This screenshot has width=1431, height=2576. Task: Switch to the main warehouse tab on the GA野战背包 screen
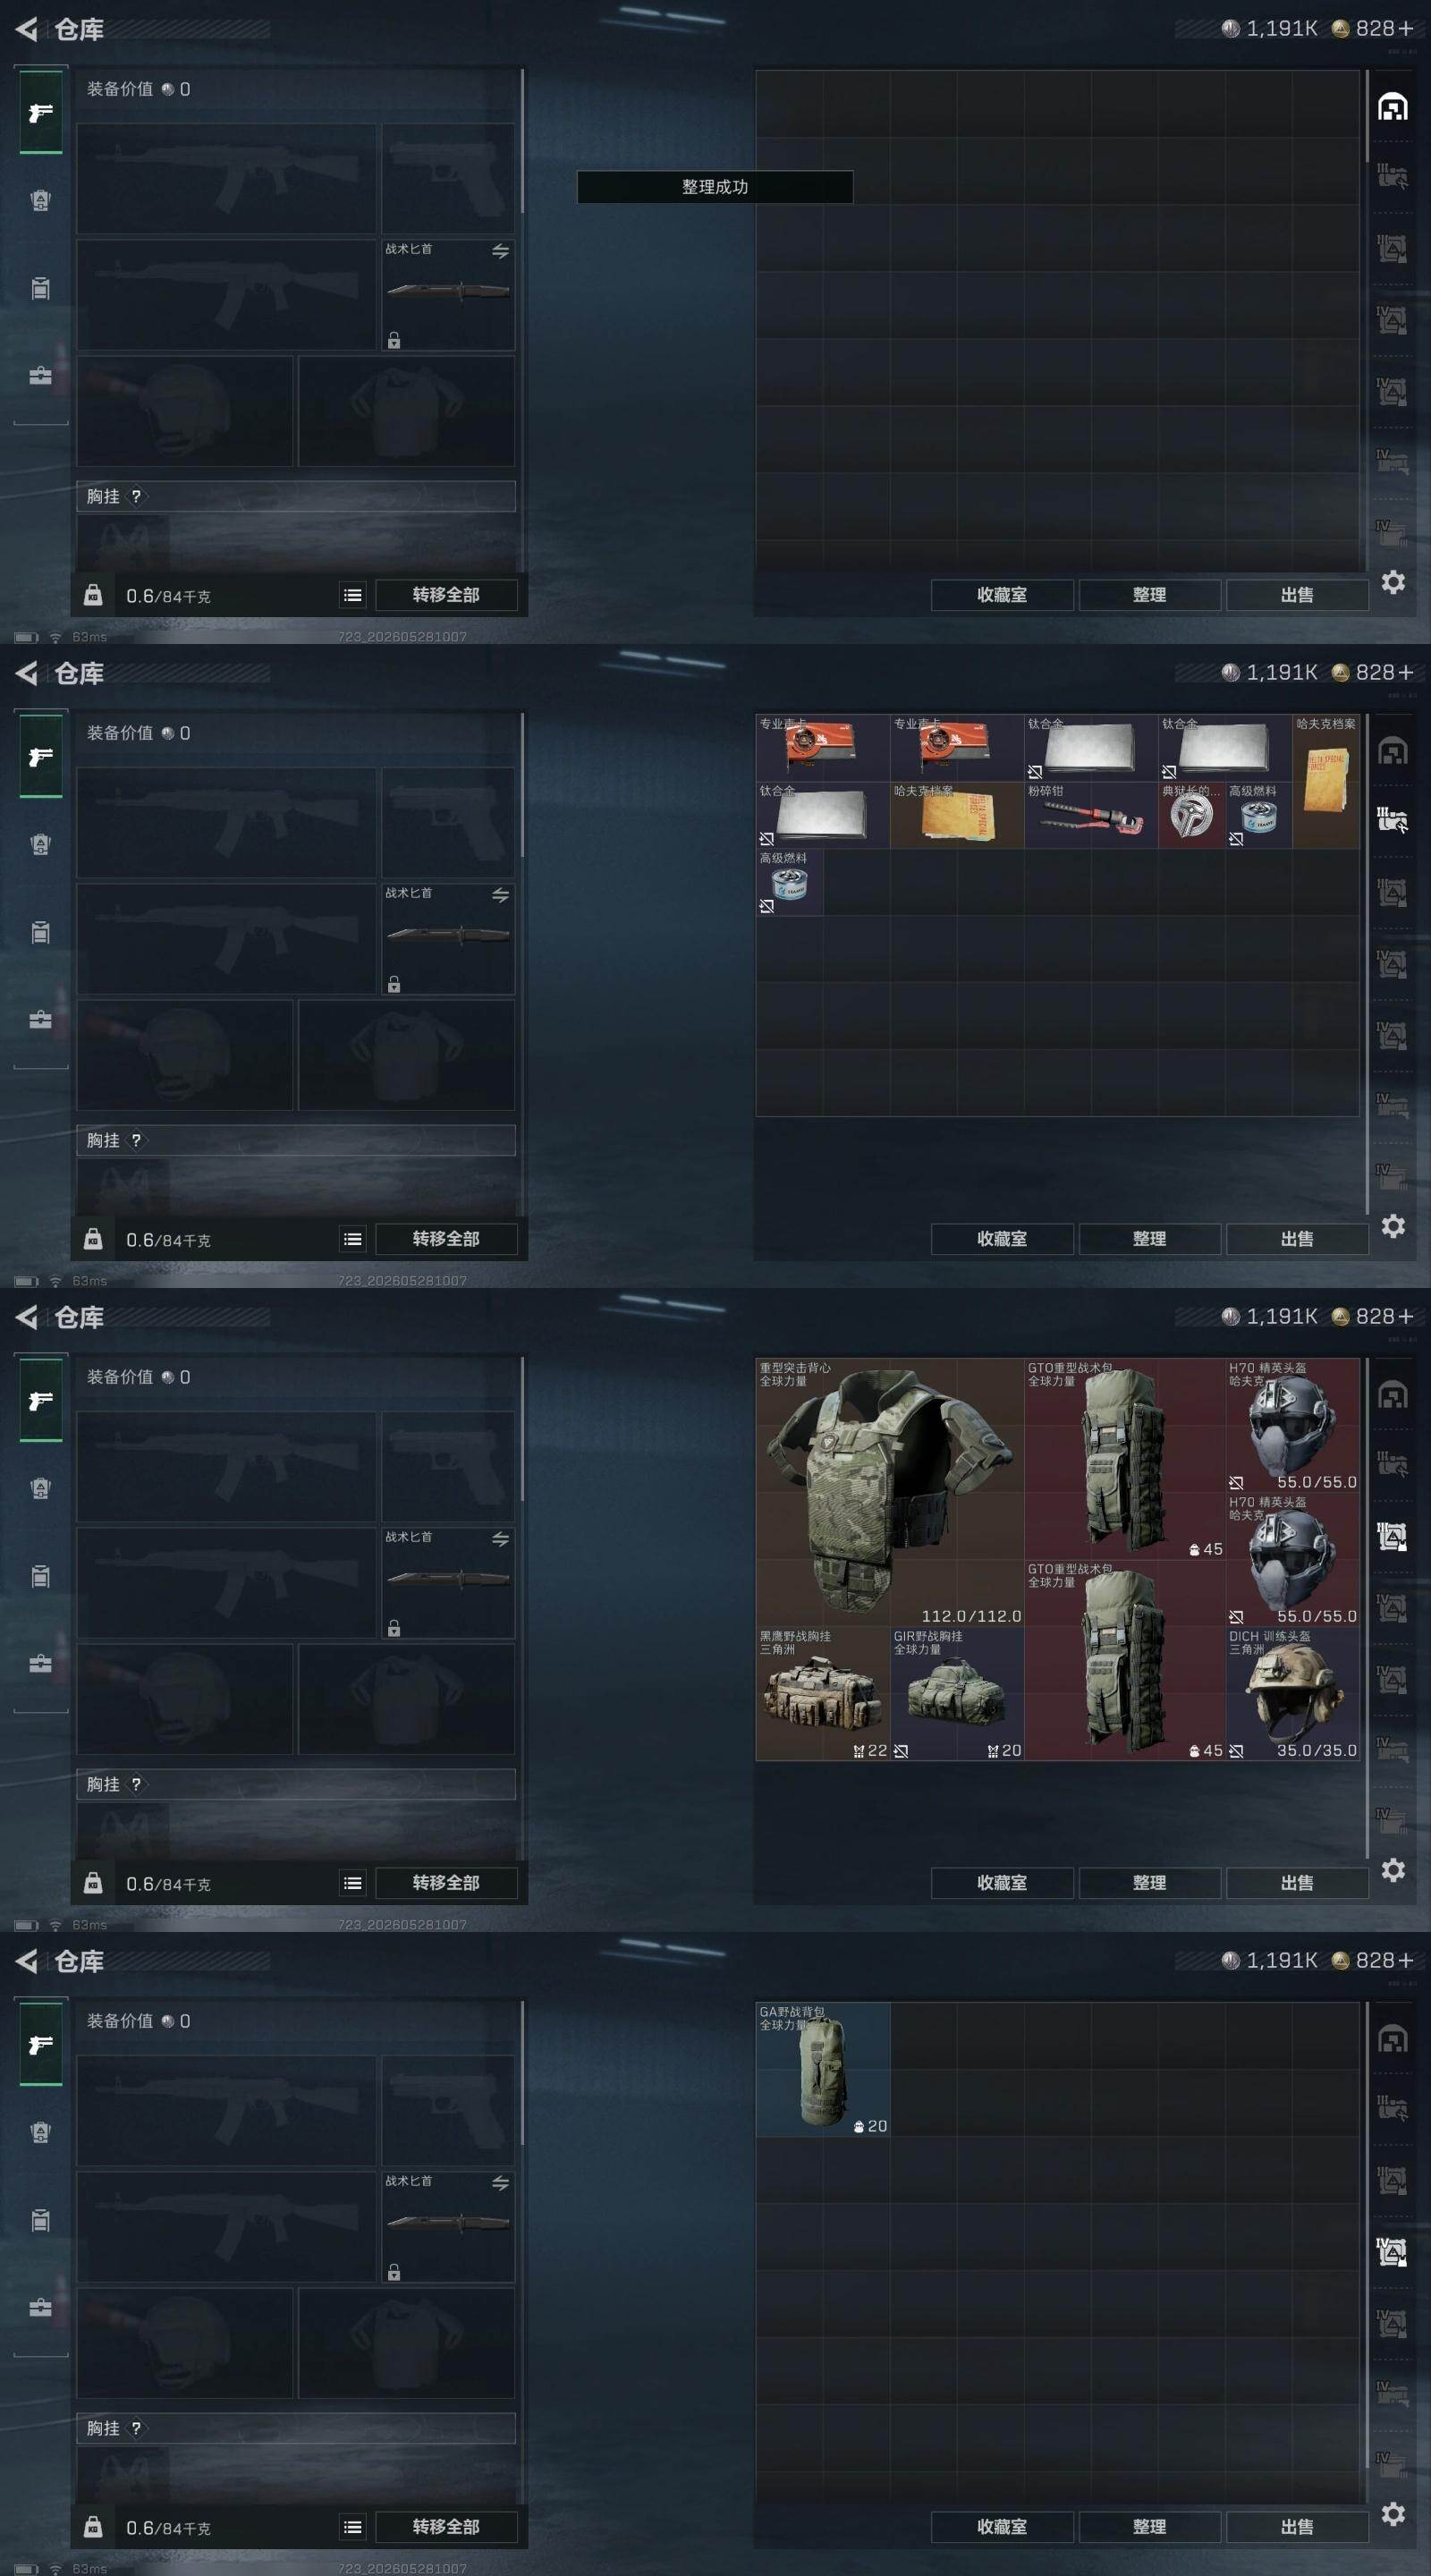pyautogui.click(x=1393, y=2038)
